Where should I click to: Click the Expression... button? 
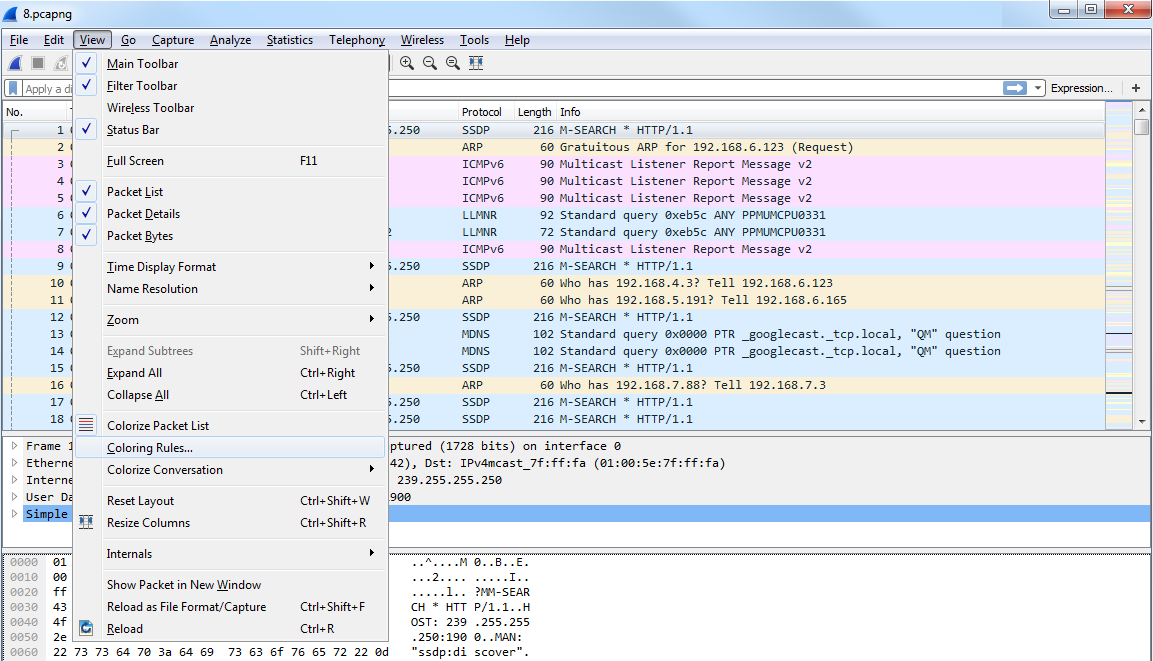[1081, 88]
